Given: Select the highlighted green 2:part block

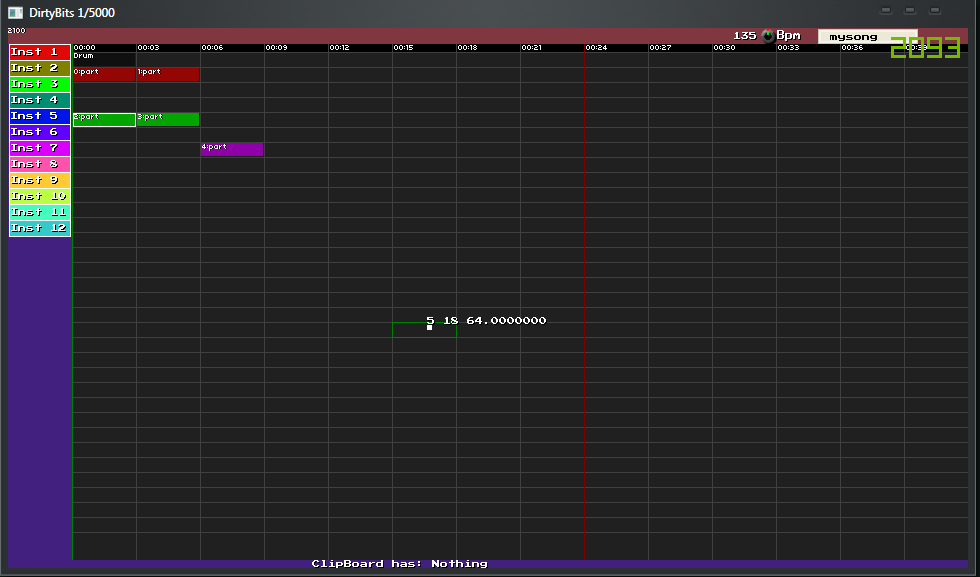Looking at the screenshot, I should [104, 119].
